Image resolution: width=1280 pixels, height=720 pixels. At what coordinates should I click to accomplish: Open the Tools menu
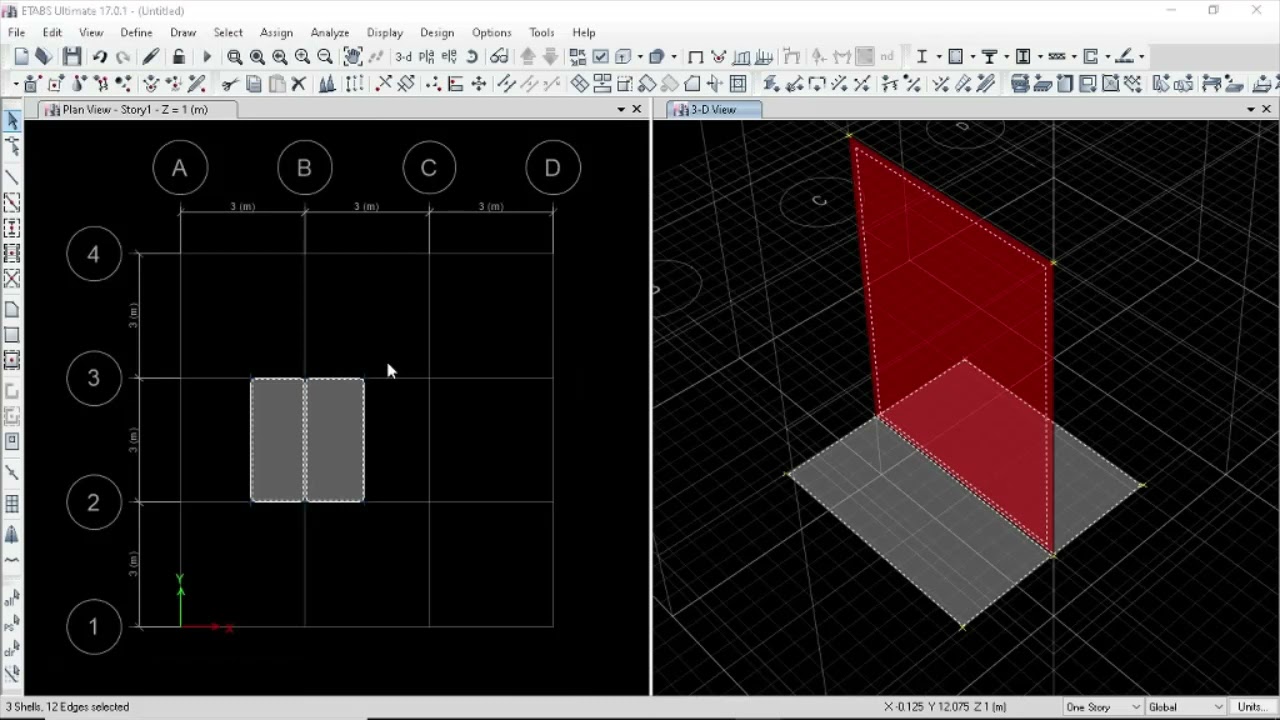click(541, 32)
